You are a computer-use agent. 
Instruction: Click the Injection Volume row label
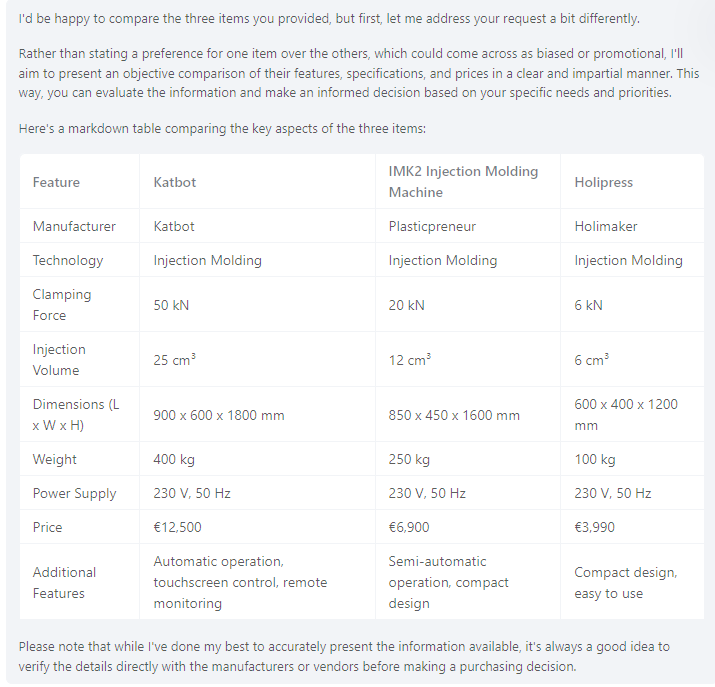(59, 359)
